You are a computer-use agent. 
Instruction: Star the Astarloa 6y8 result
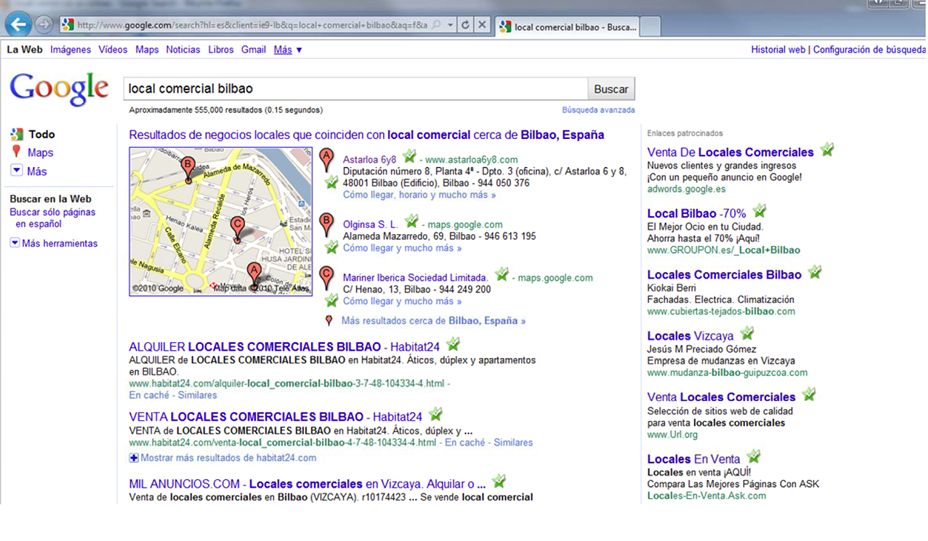(x=409, y=157)
